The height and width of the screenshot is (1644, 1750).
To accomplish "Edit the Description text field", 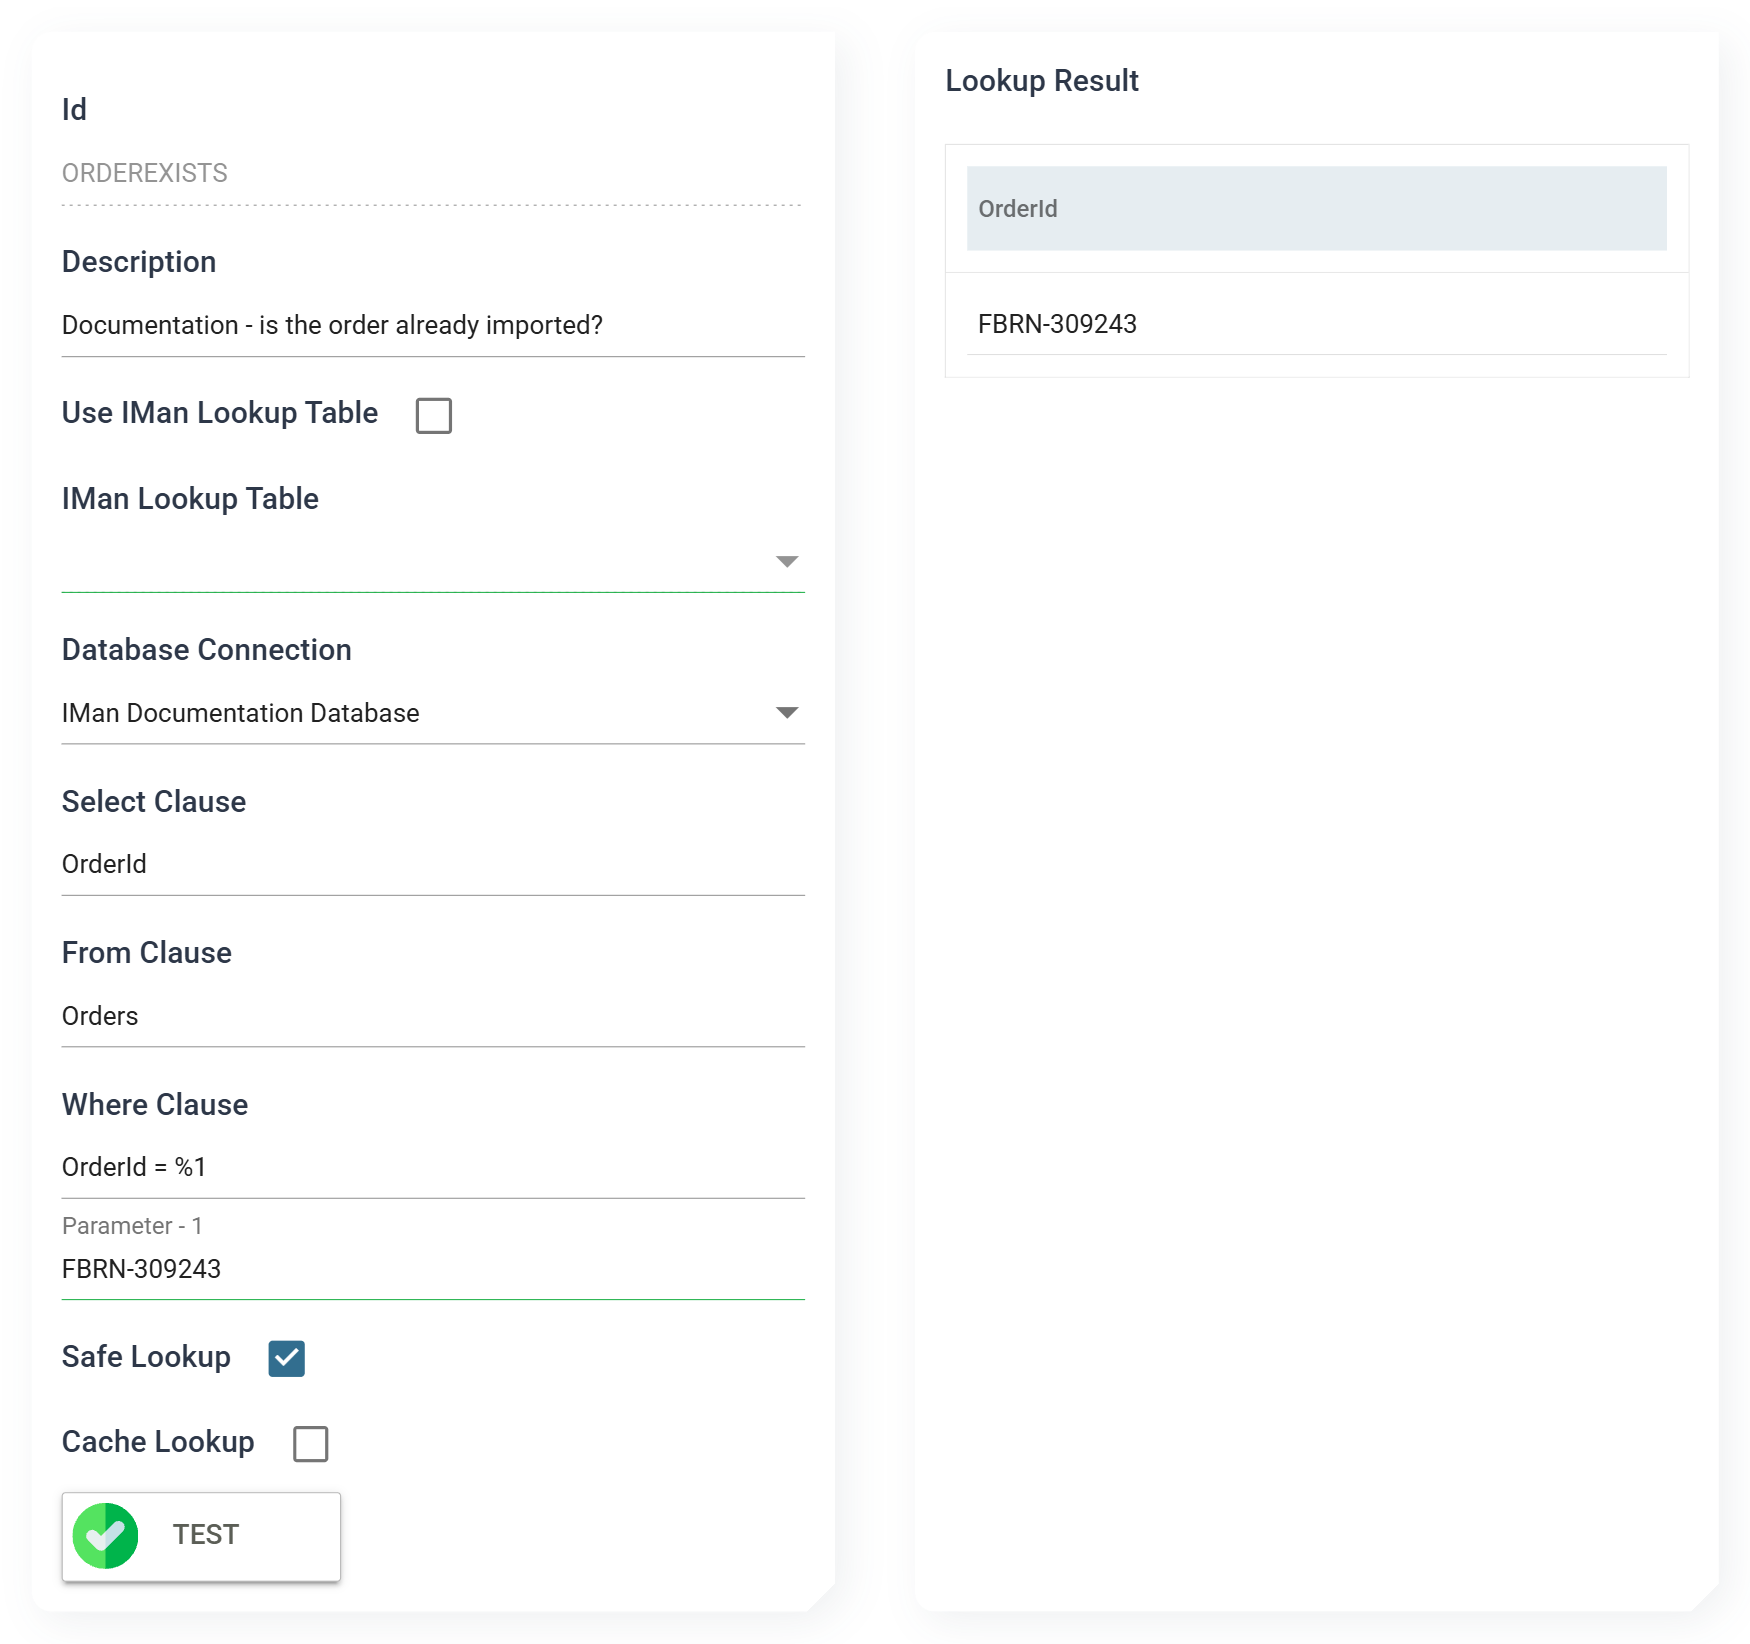I will coord(433,326).
